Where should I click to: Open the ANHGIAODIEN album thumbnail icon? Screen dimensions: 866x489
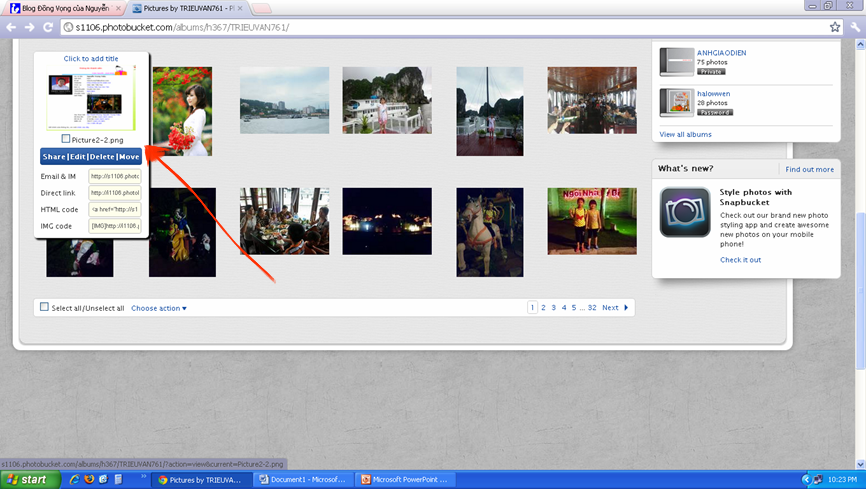click(x=676, y=62)
